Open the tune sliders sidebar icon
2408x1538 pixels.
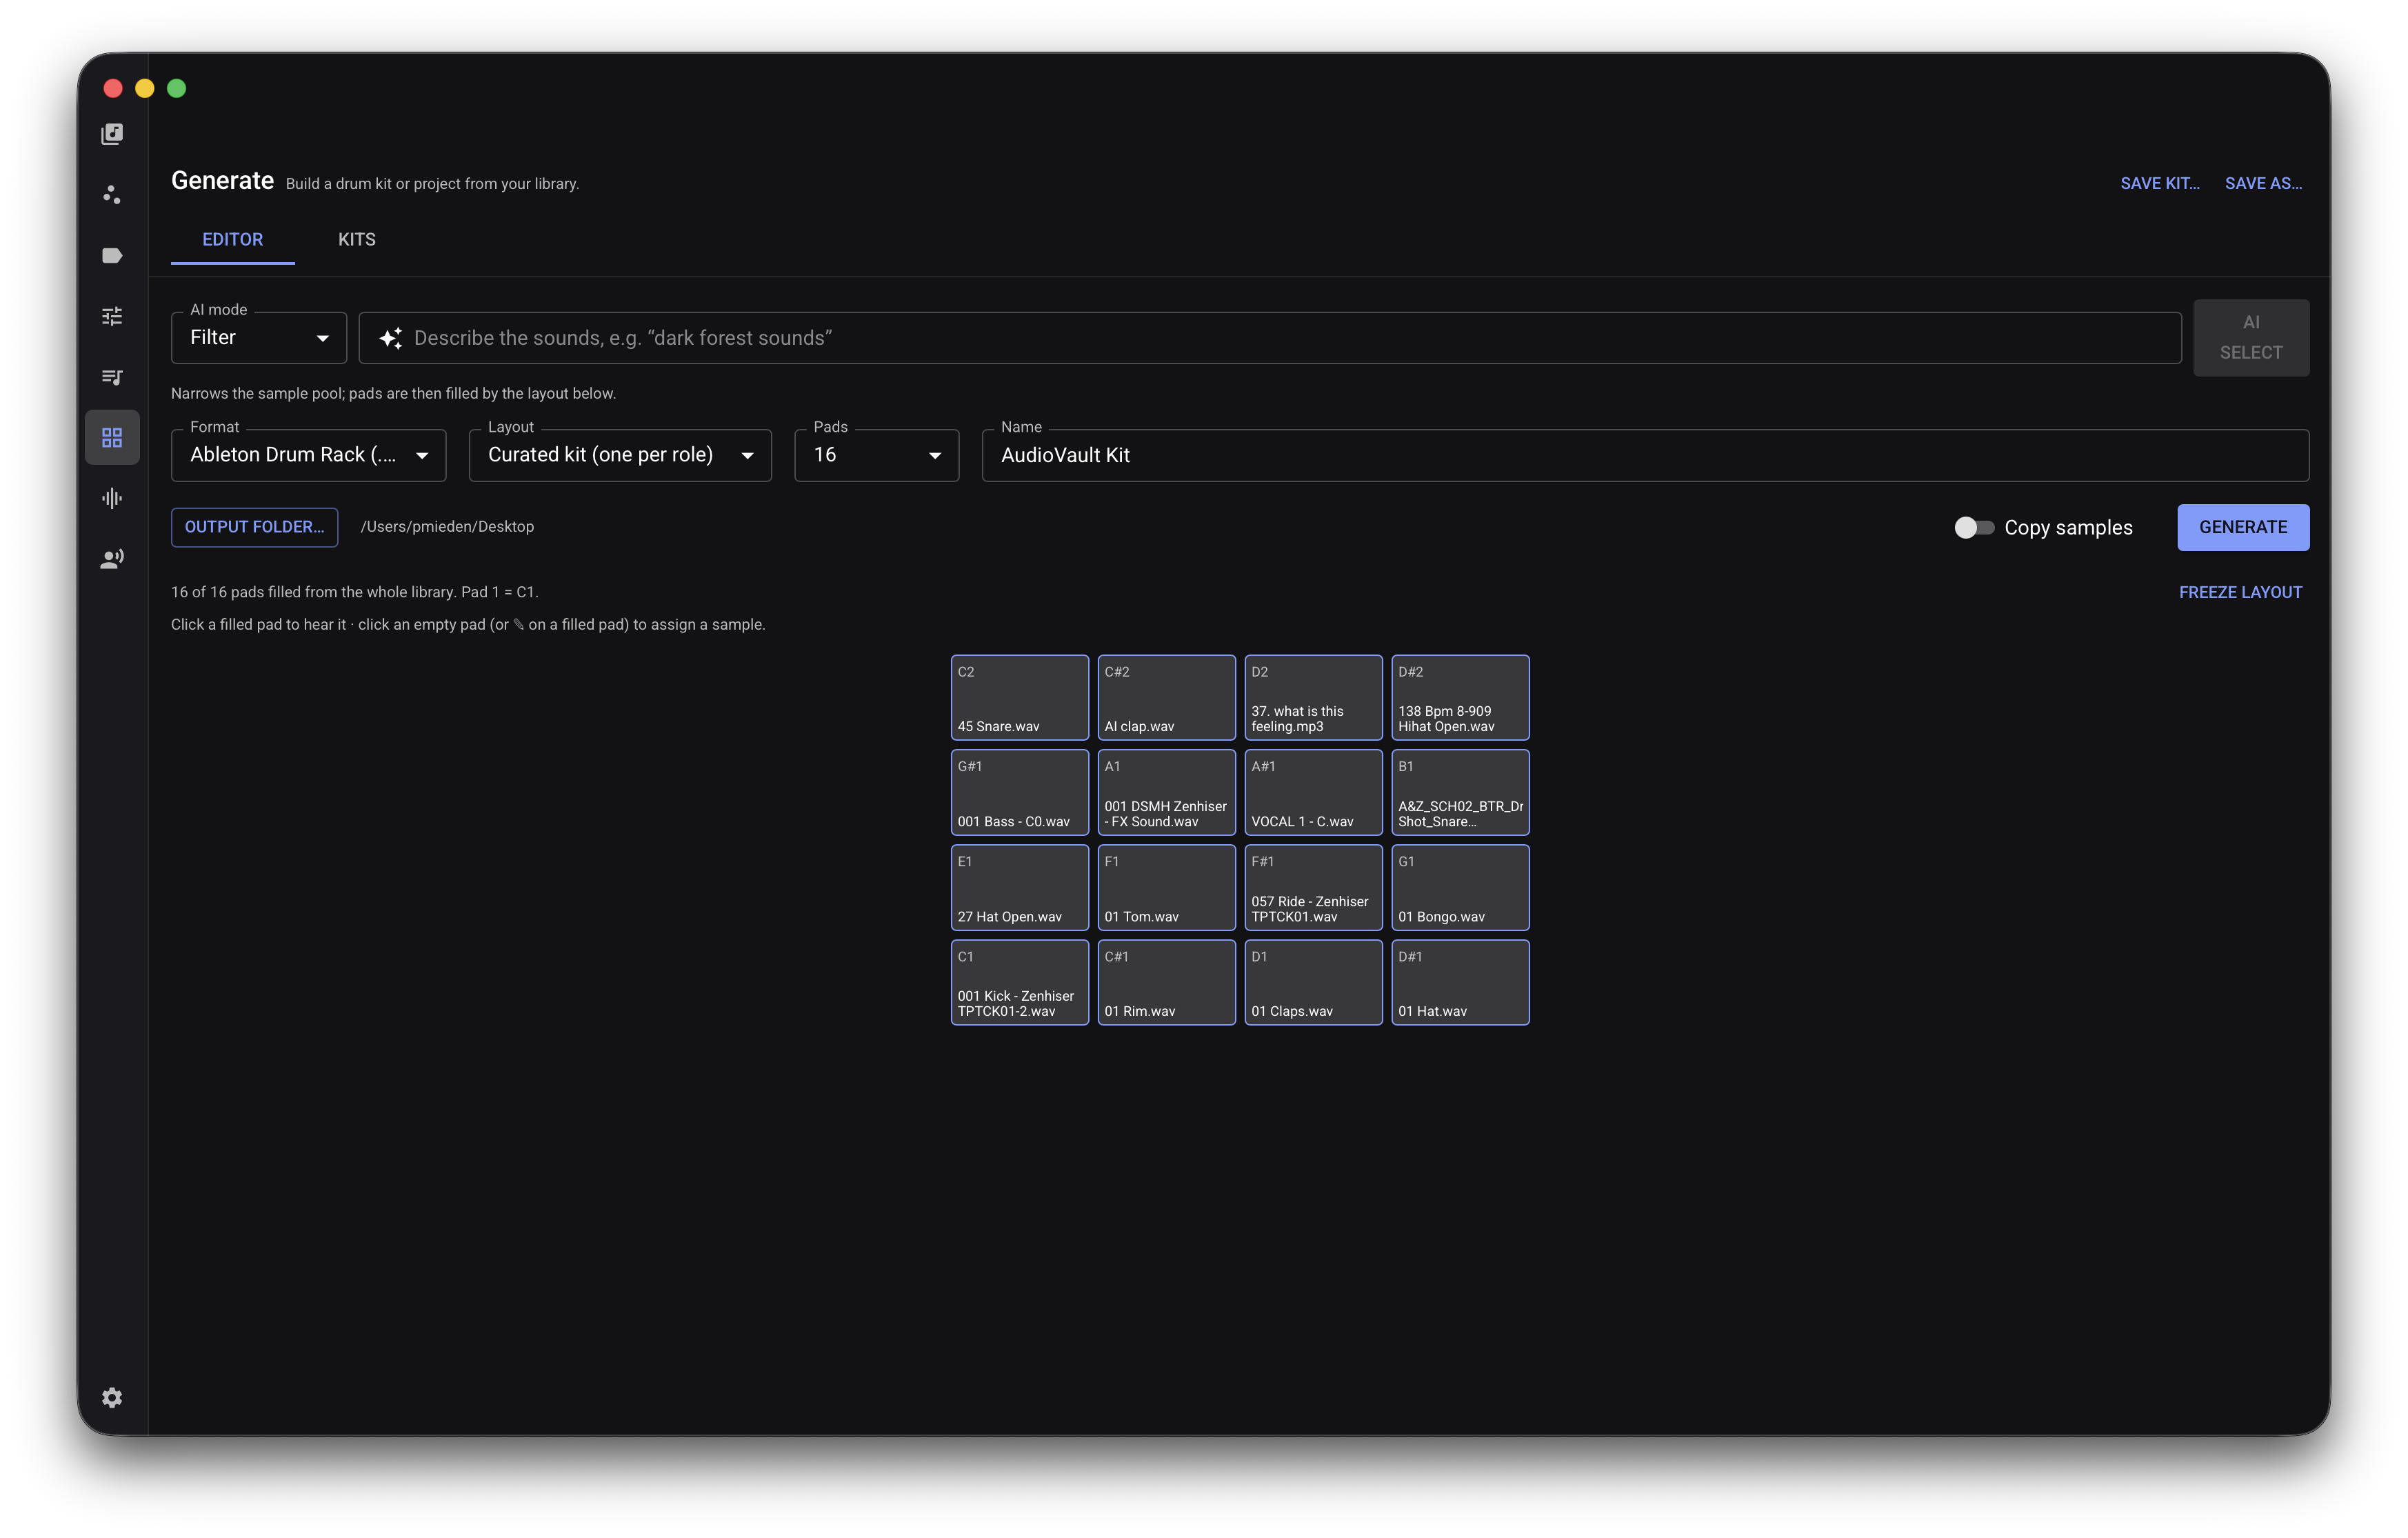pyautogui.click(x=112, y=316)
